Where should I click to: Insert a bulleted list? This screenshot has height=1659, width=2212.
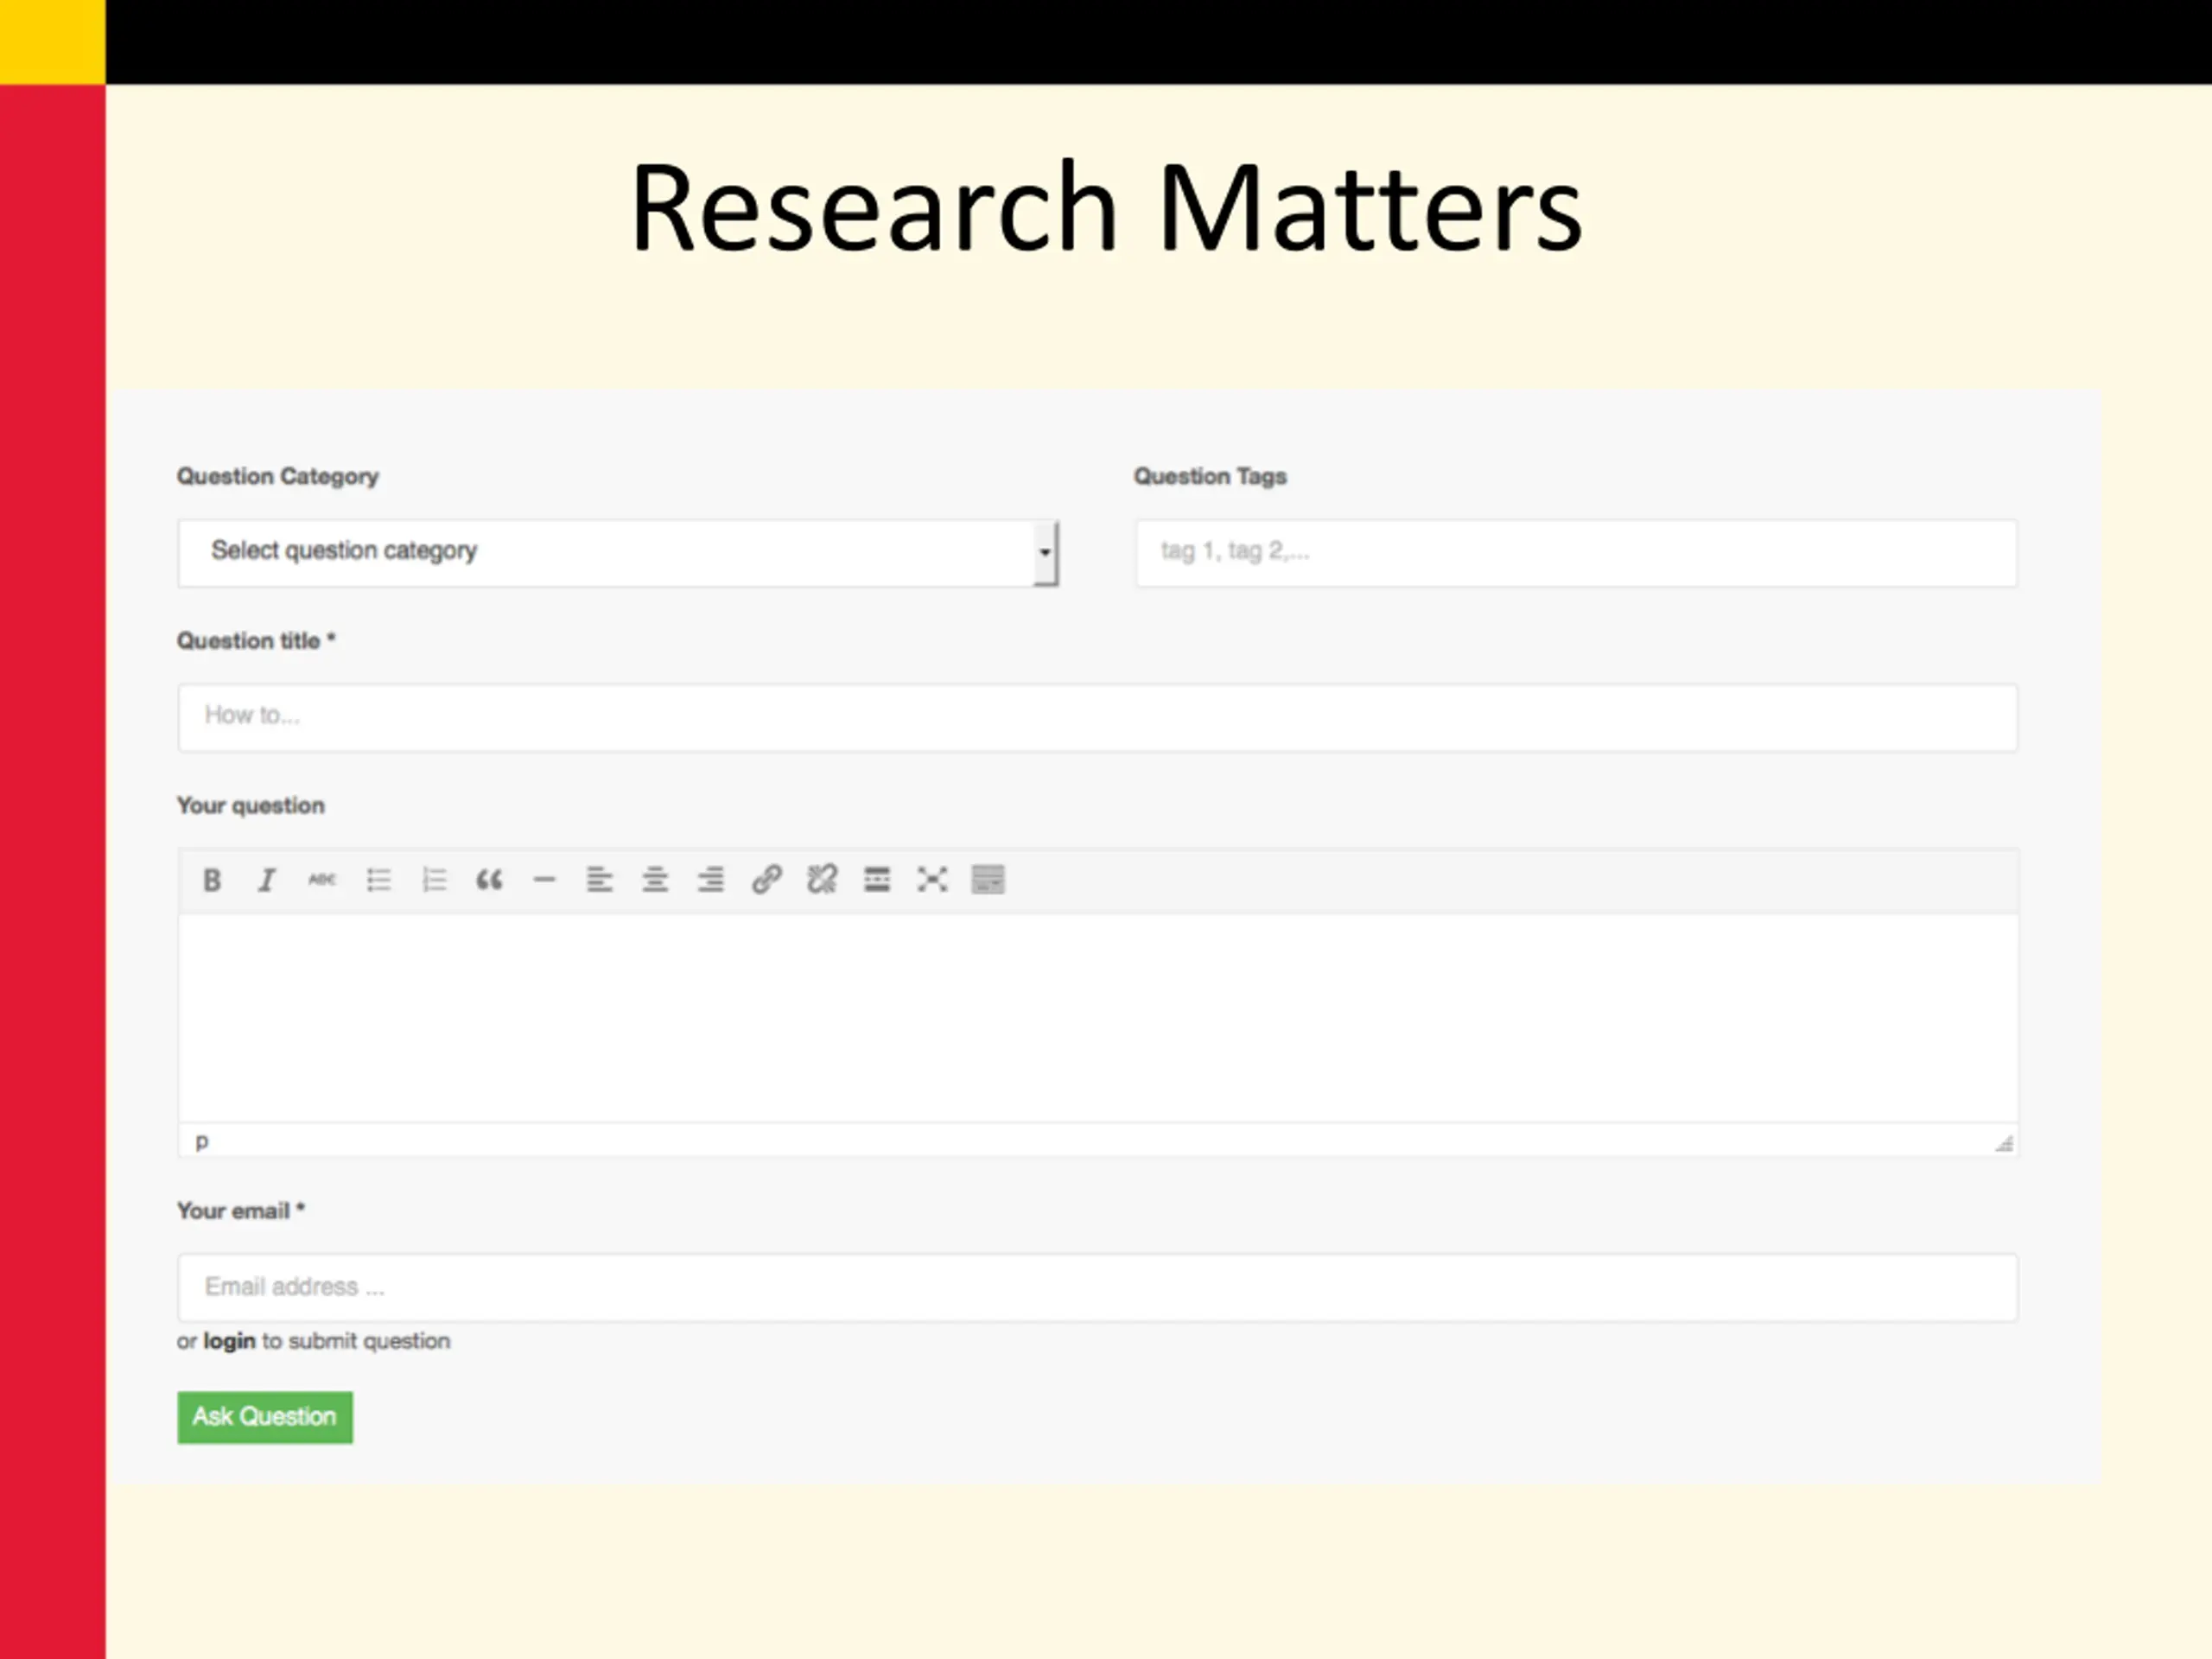pos(378,880)
